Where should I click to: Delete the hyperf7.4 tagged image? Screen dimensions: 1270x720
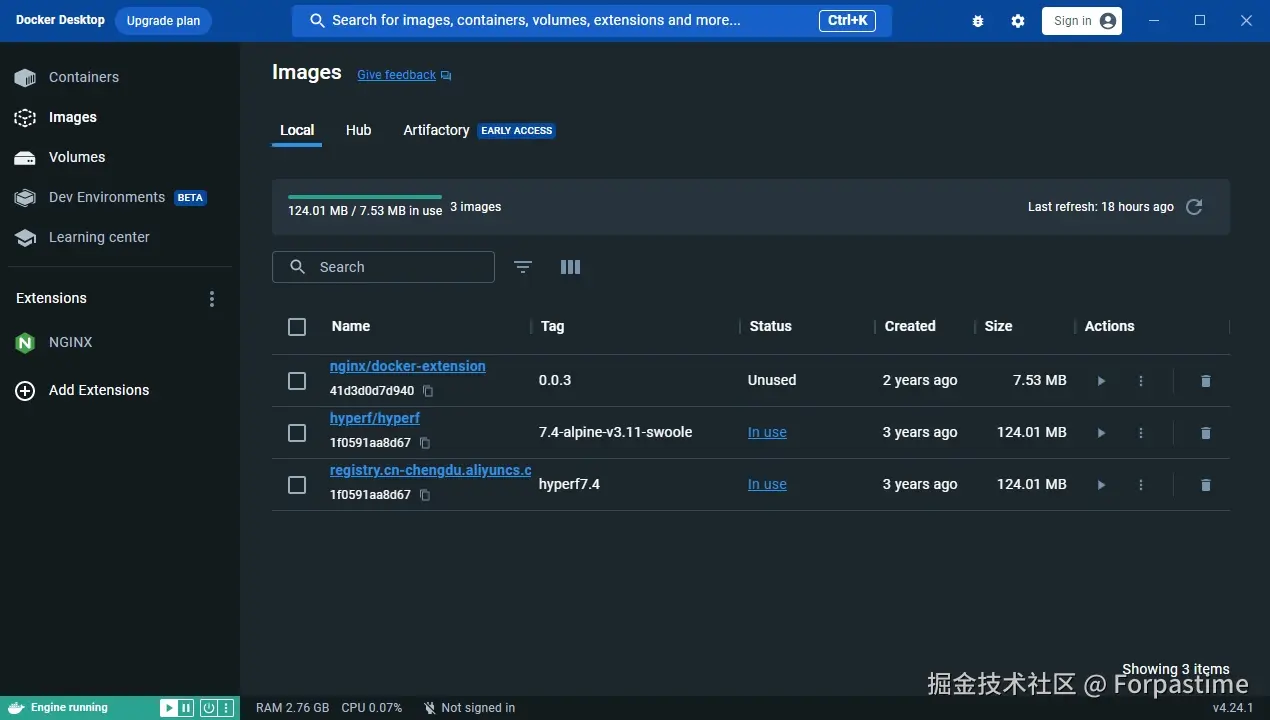[x=1206, y=485]
